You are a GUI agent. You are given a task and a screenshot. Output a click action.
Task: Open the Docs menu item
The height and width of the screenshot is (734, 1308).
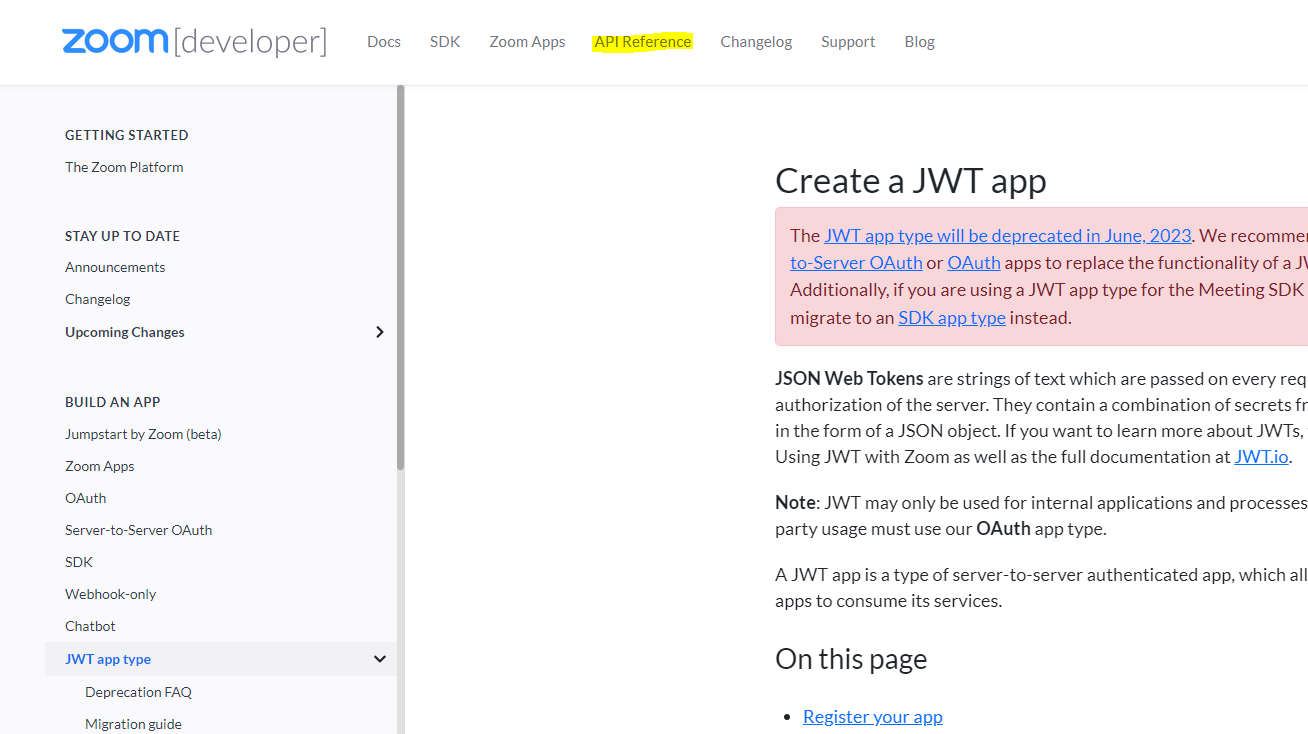pos(384,41)
